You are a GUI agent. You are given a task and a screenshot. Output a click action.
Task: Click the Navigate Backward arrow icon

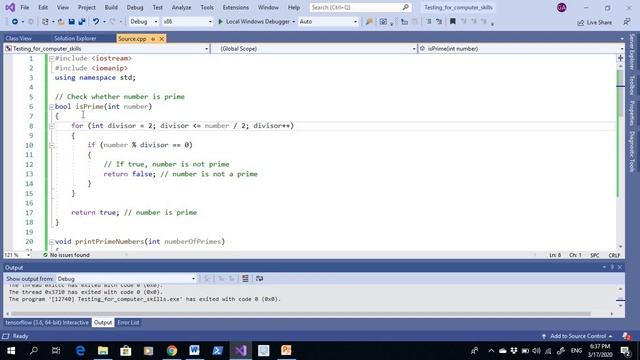pyautogui.click(x=15, y=22)
